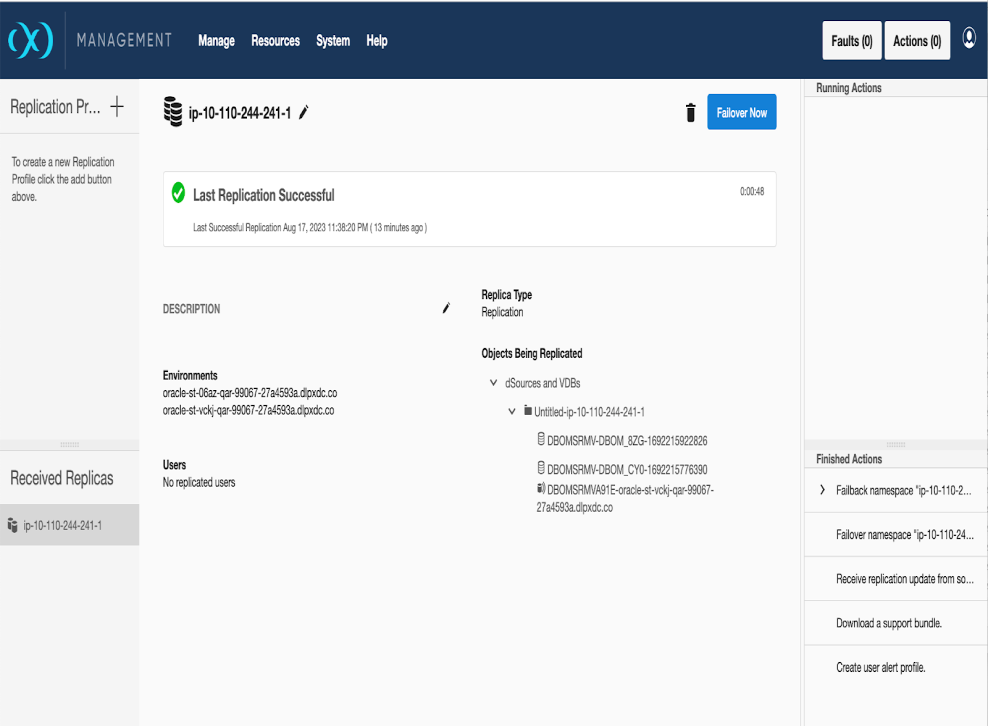Click the Download a support bundle action
The width and height of the screenshot is (988, 726).
click(889, 623)
